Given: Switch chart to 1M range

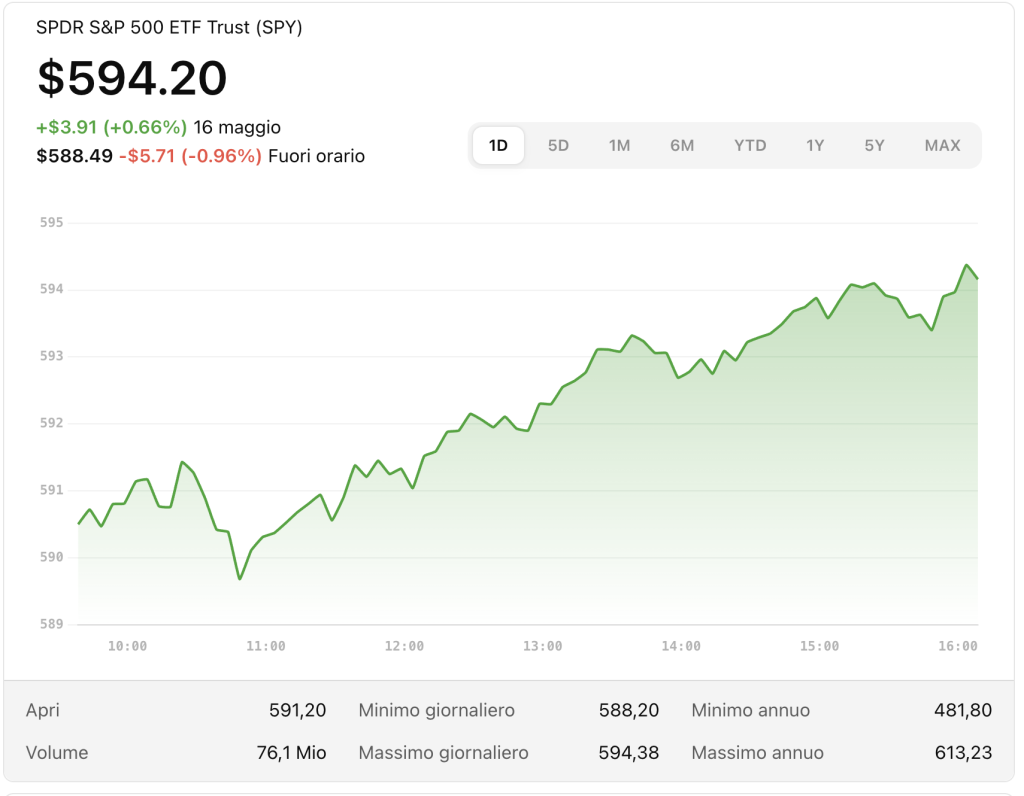Looking at the screenshot, I should pyautogui.click(x=619, y=145).
